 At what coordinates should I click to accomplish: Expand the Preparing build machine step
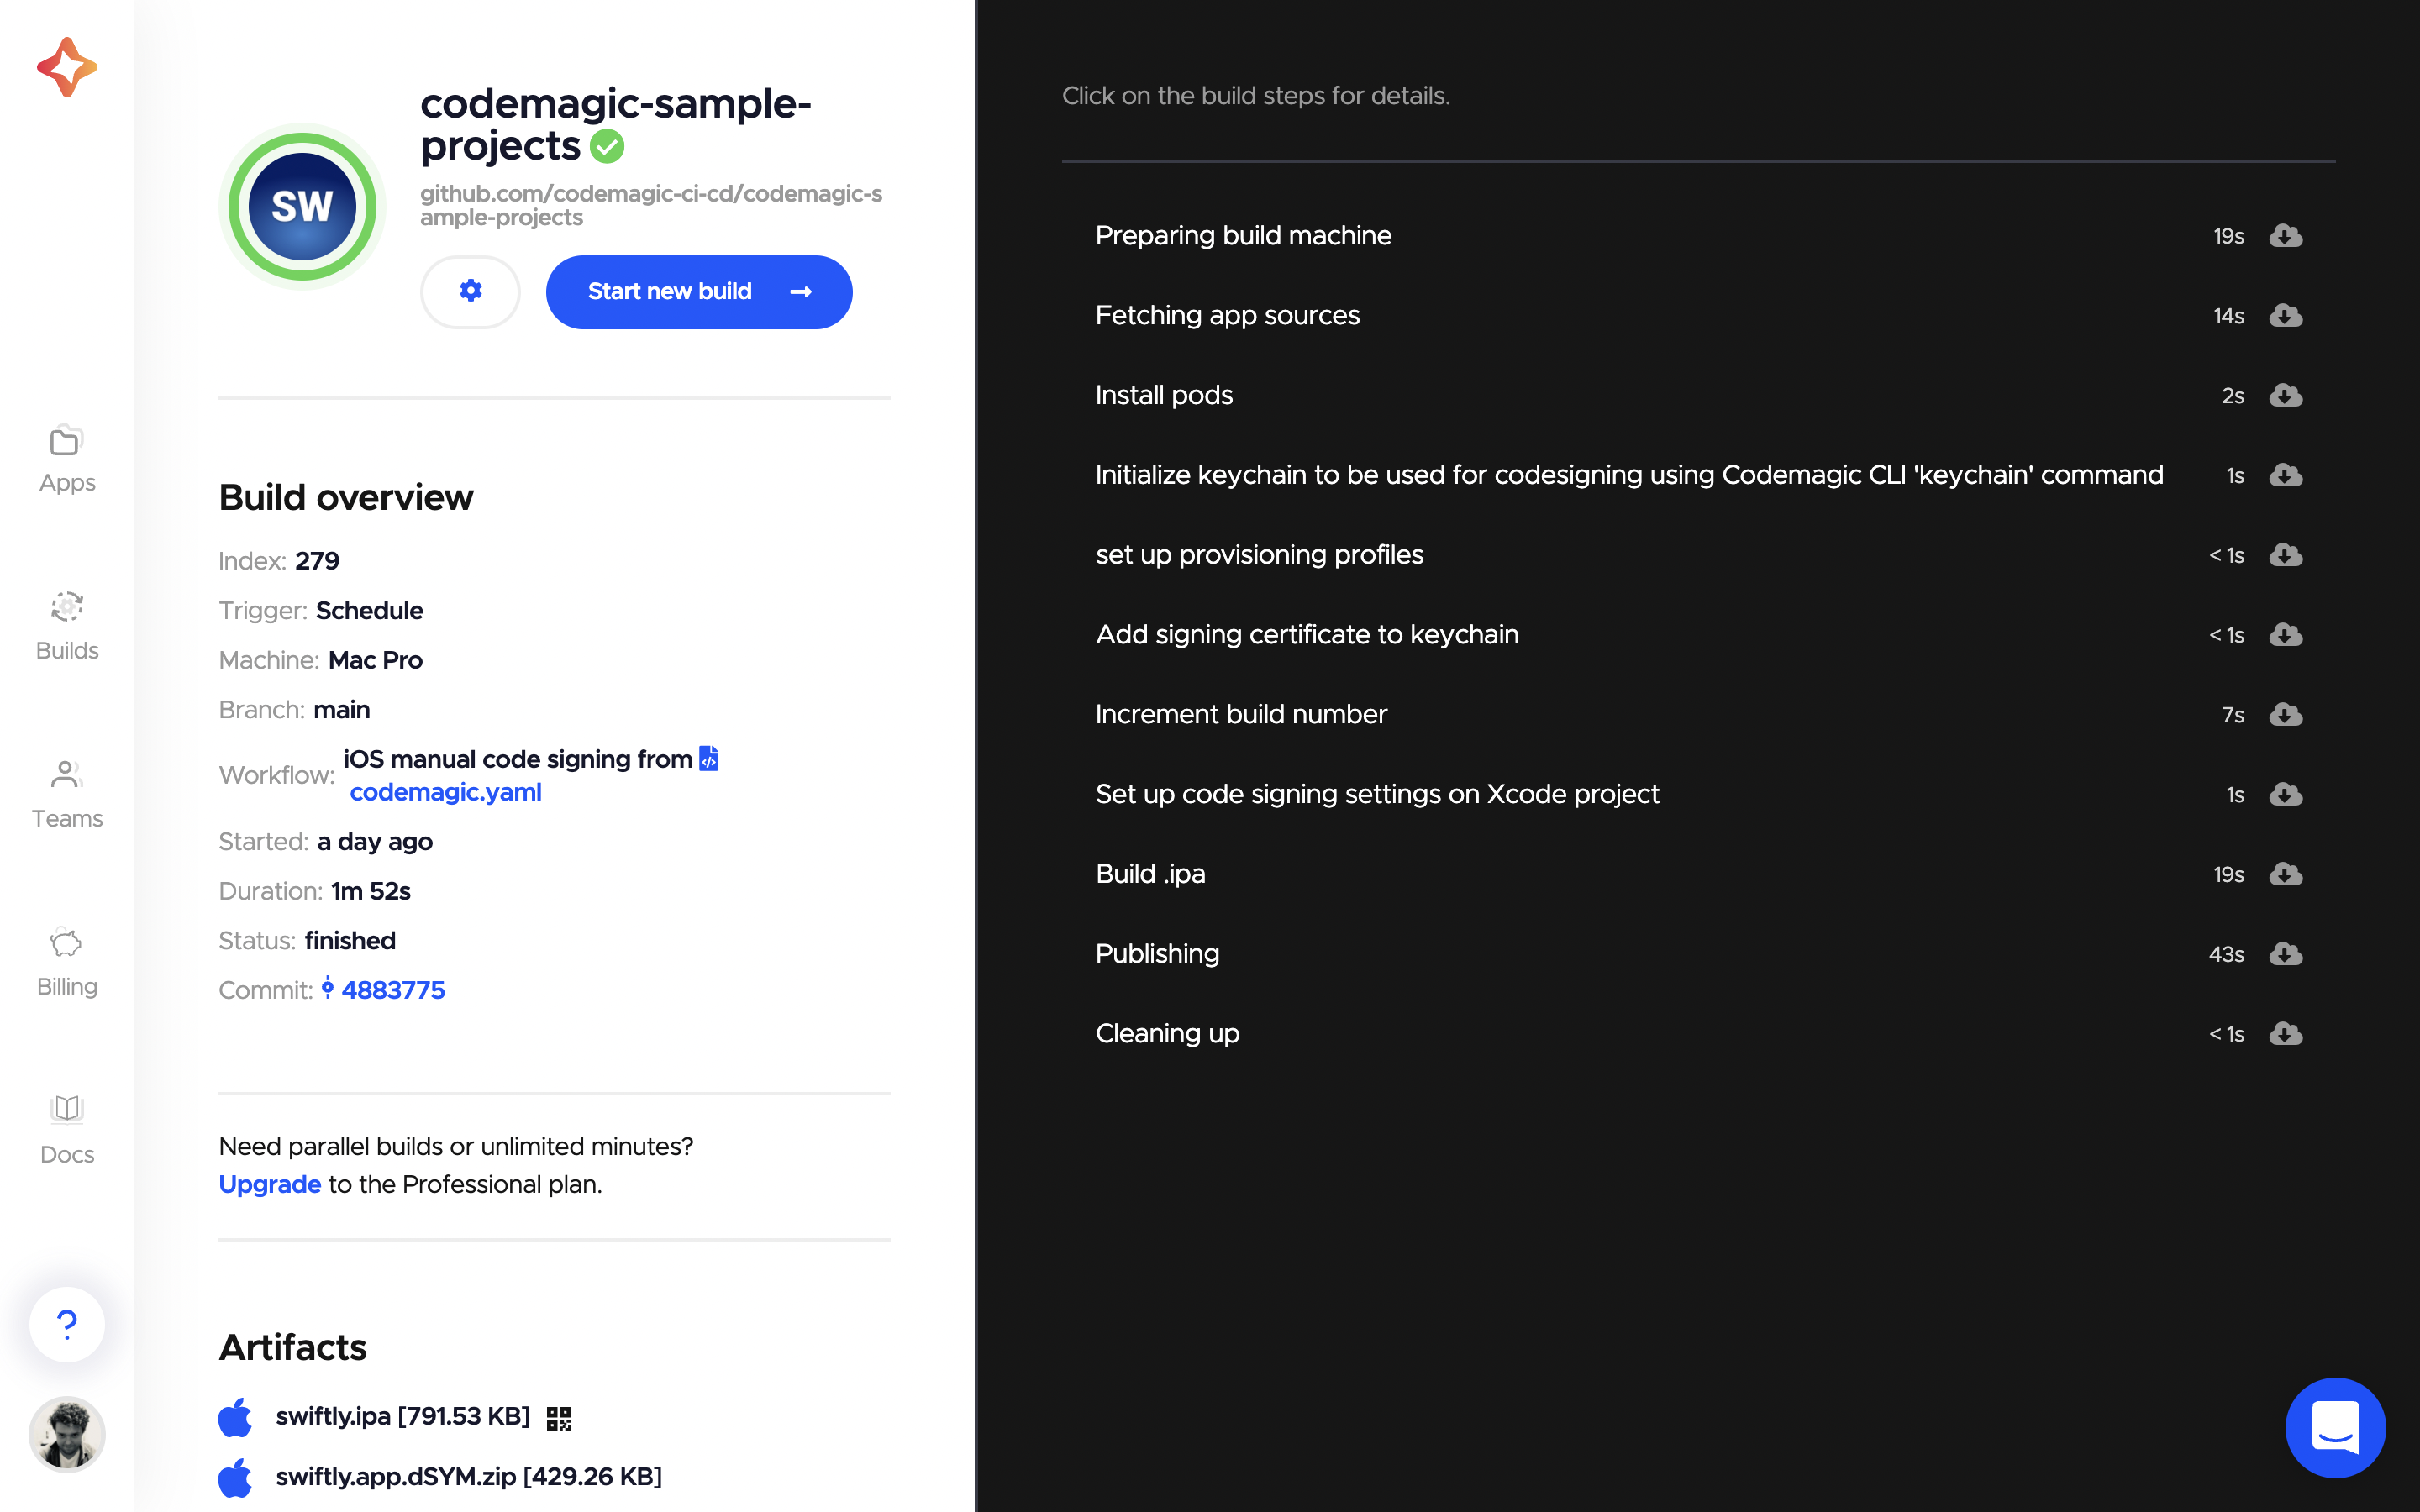pyautogui.click(x=1243, y=236)
